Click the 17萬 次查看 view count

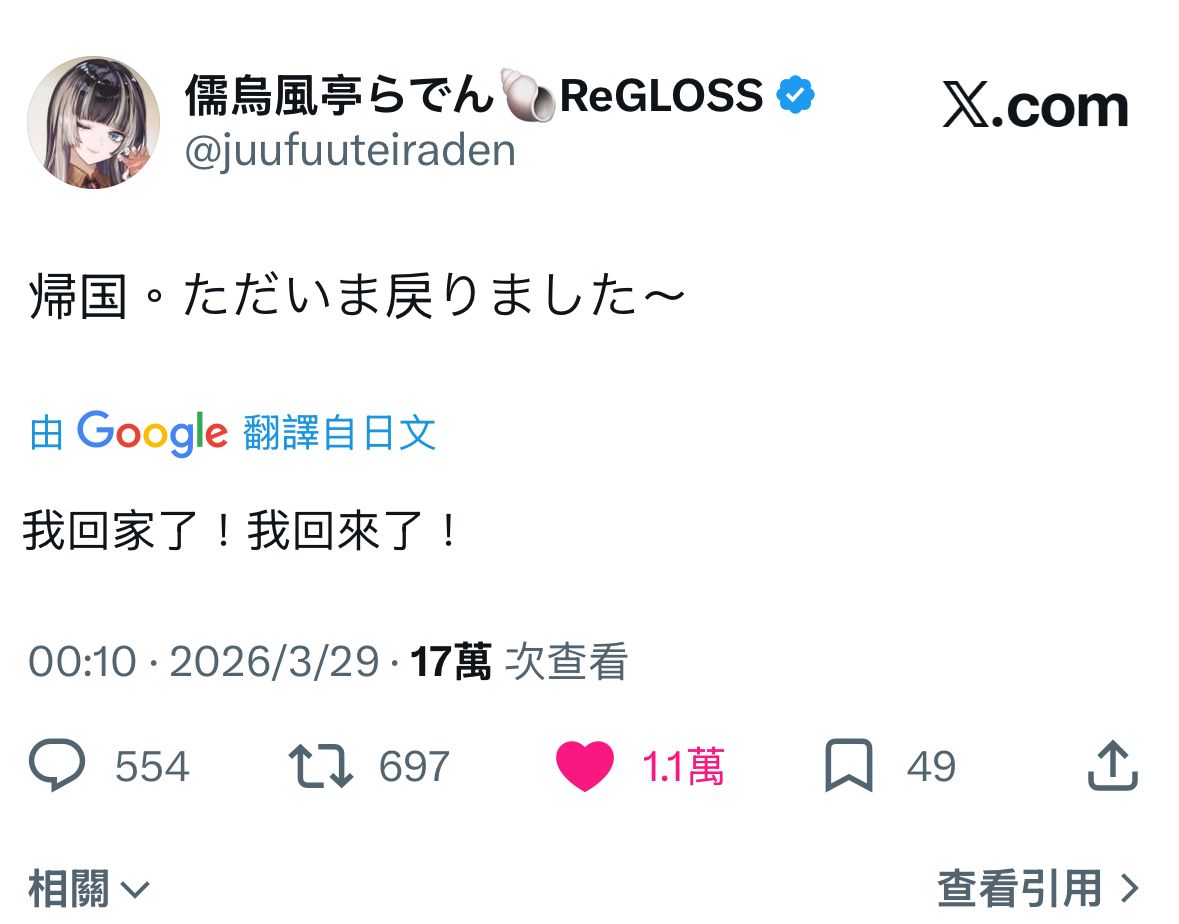[x=520, y=662]
